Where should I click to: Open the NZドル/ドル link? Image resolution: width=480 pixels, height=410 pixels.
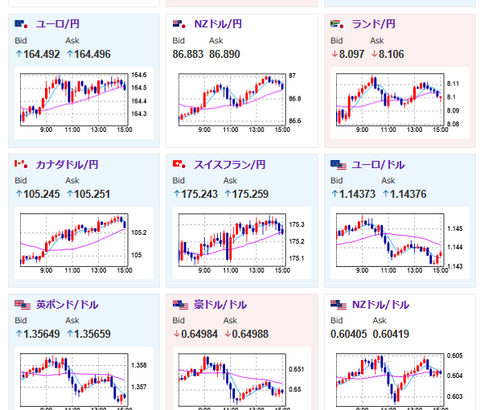tap(380, 305)
